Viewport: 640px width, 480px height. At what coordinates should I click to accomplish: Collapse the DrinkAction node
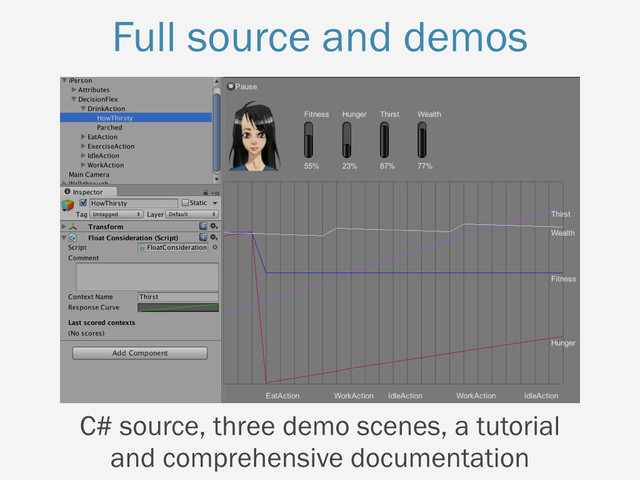83,109
